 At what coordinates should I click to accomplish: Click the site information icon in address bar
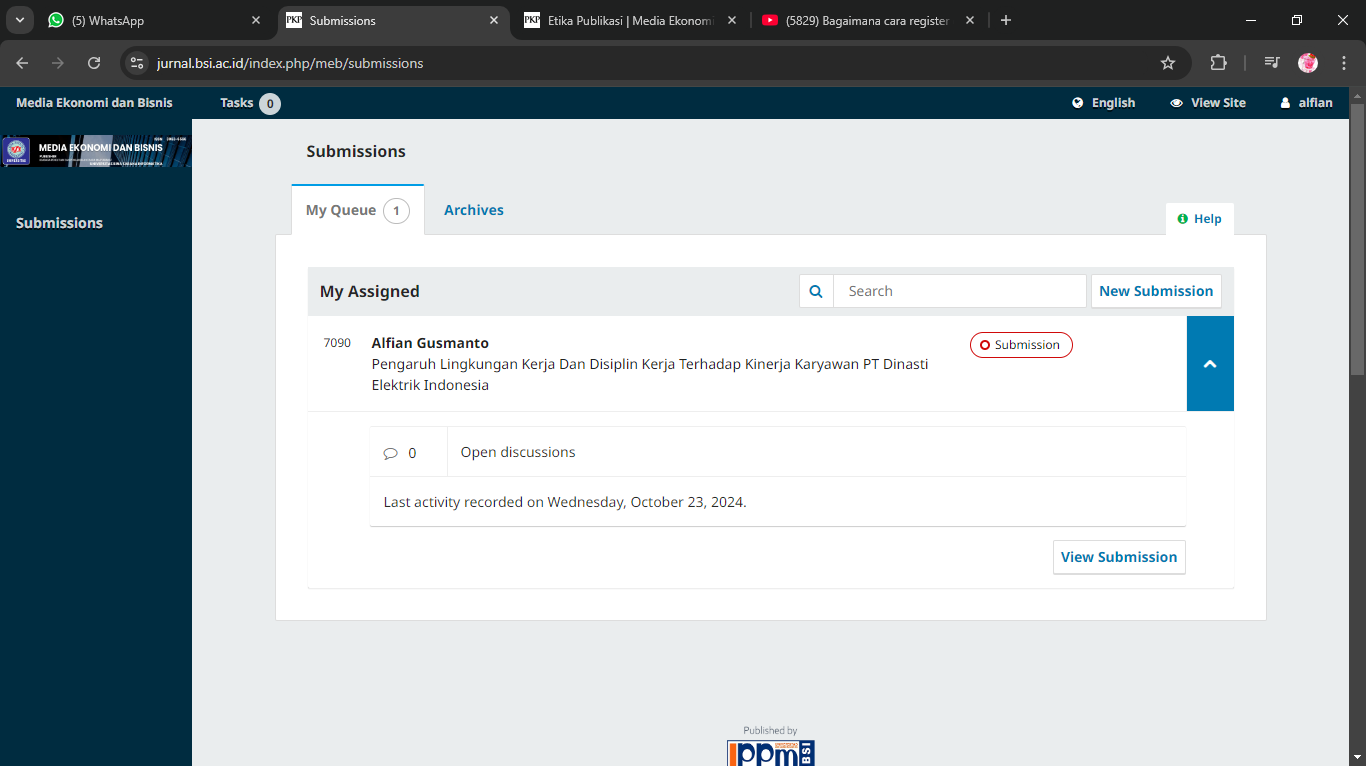(x=137, y=63)
